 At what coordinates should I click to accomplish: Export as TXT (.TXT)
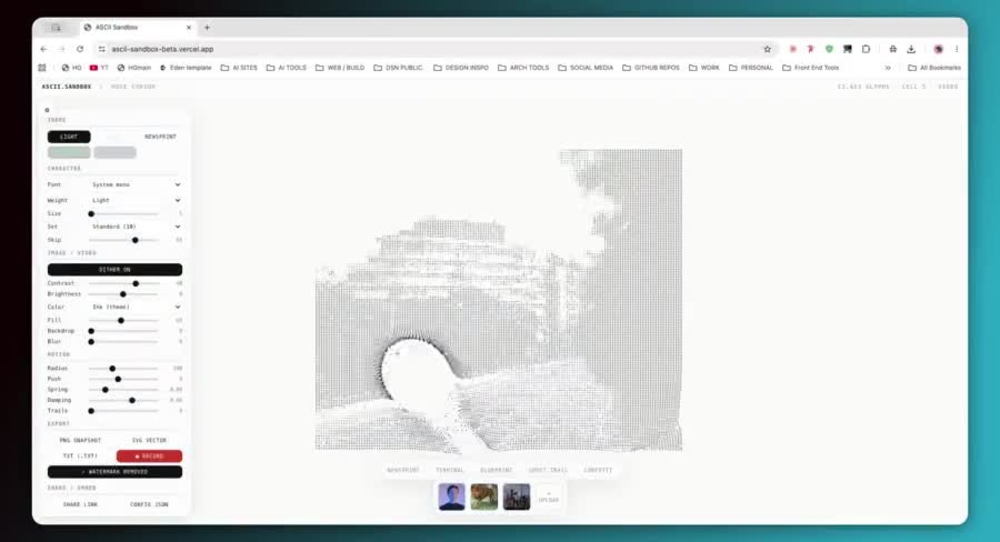80,456
